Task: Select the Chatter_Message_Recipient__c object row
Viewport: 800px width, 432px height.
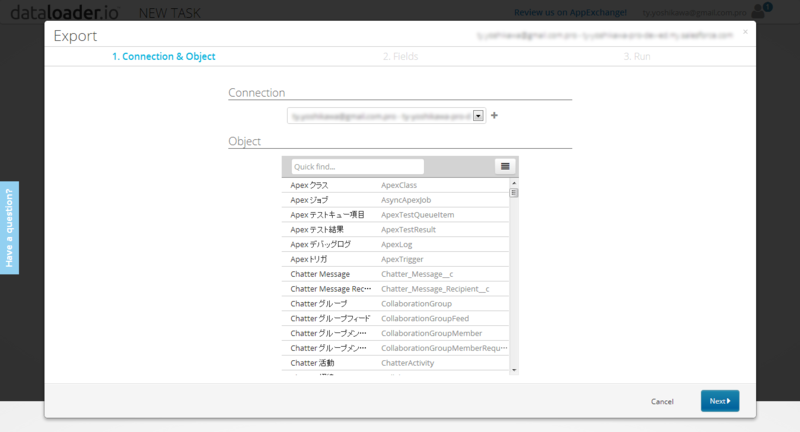Action: [395, 289]
